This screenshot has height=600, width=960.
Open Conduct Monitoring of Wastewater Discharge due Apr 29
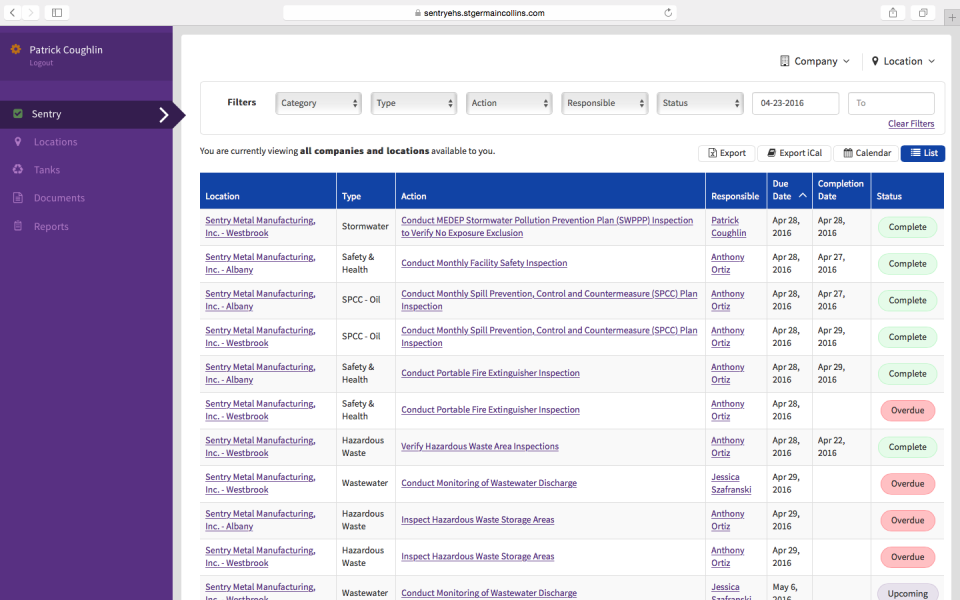(489, 484)
